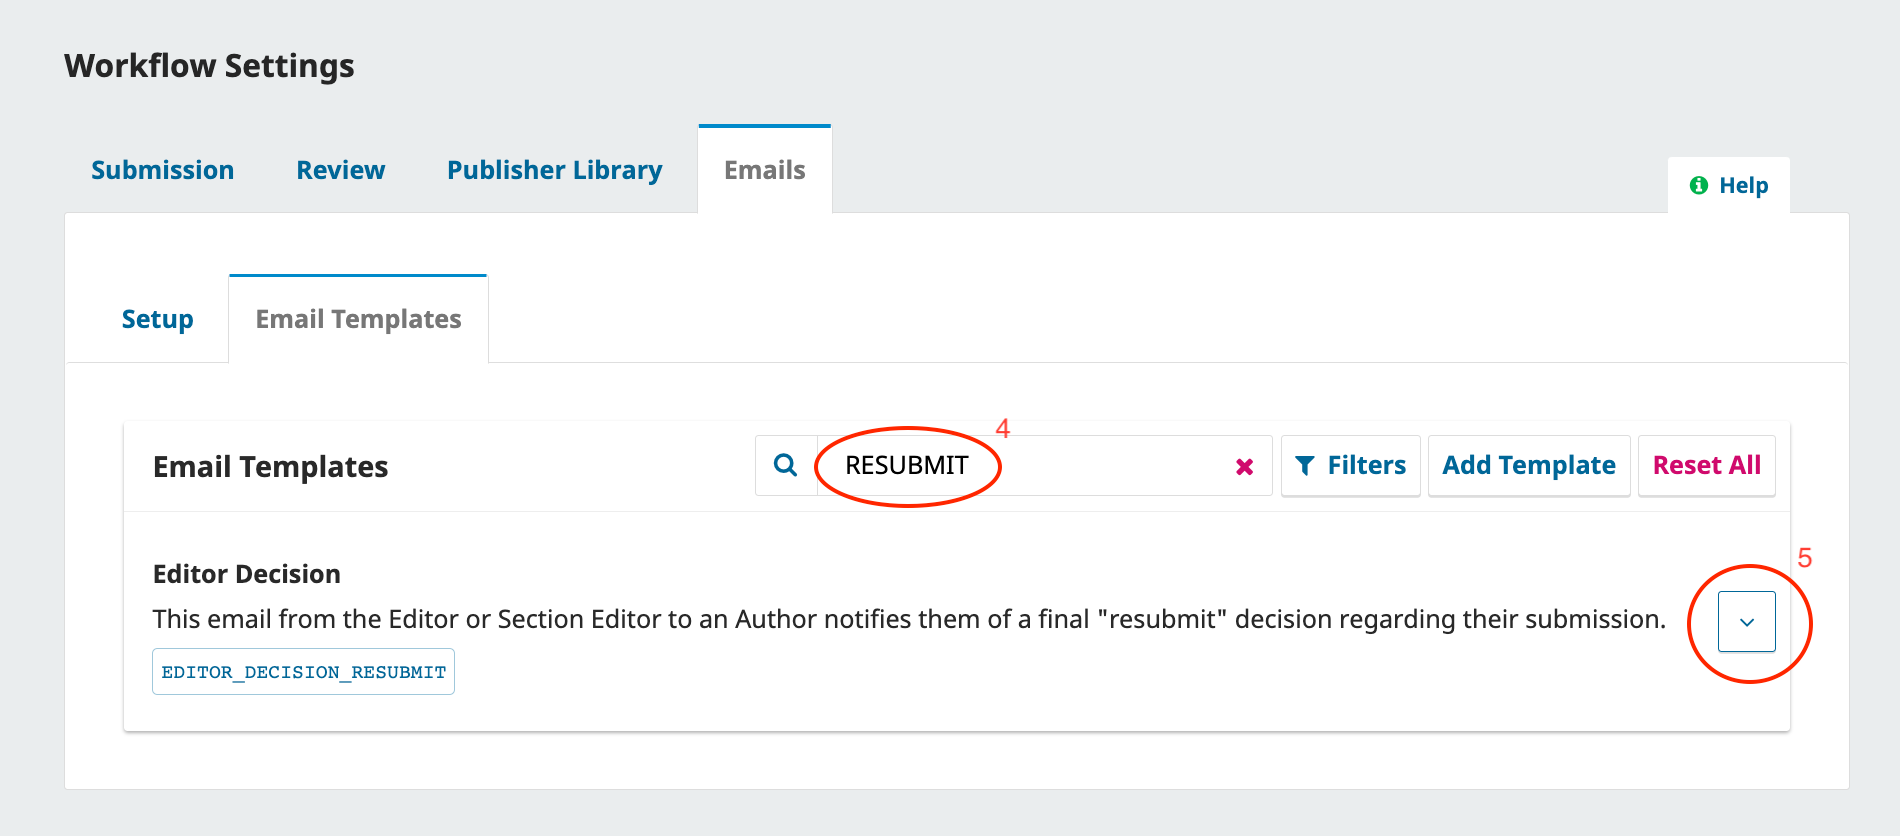The image size is (1900, 836).
Task: Click the Editor Decision template title
Action: tap(246, 574)
